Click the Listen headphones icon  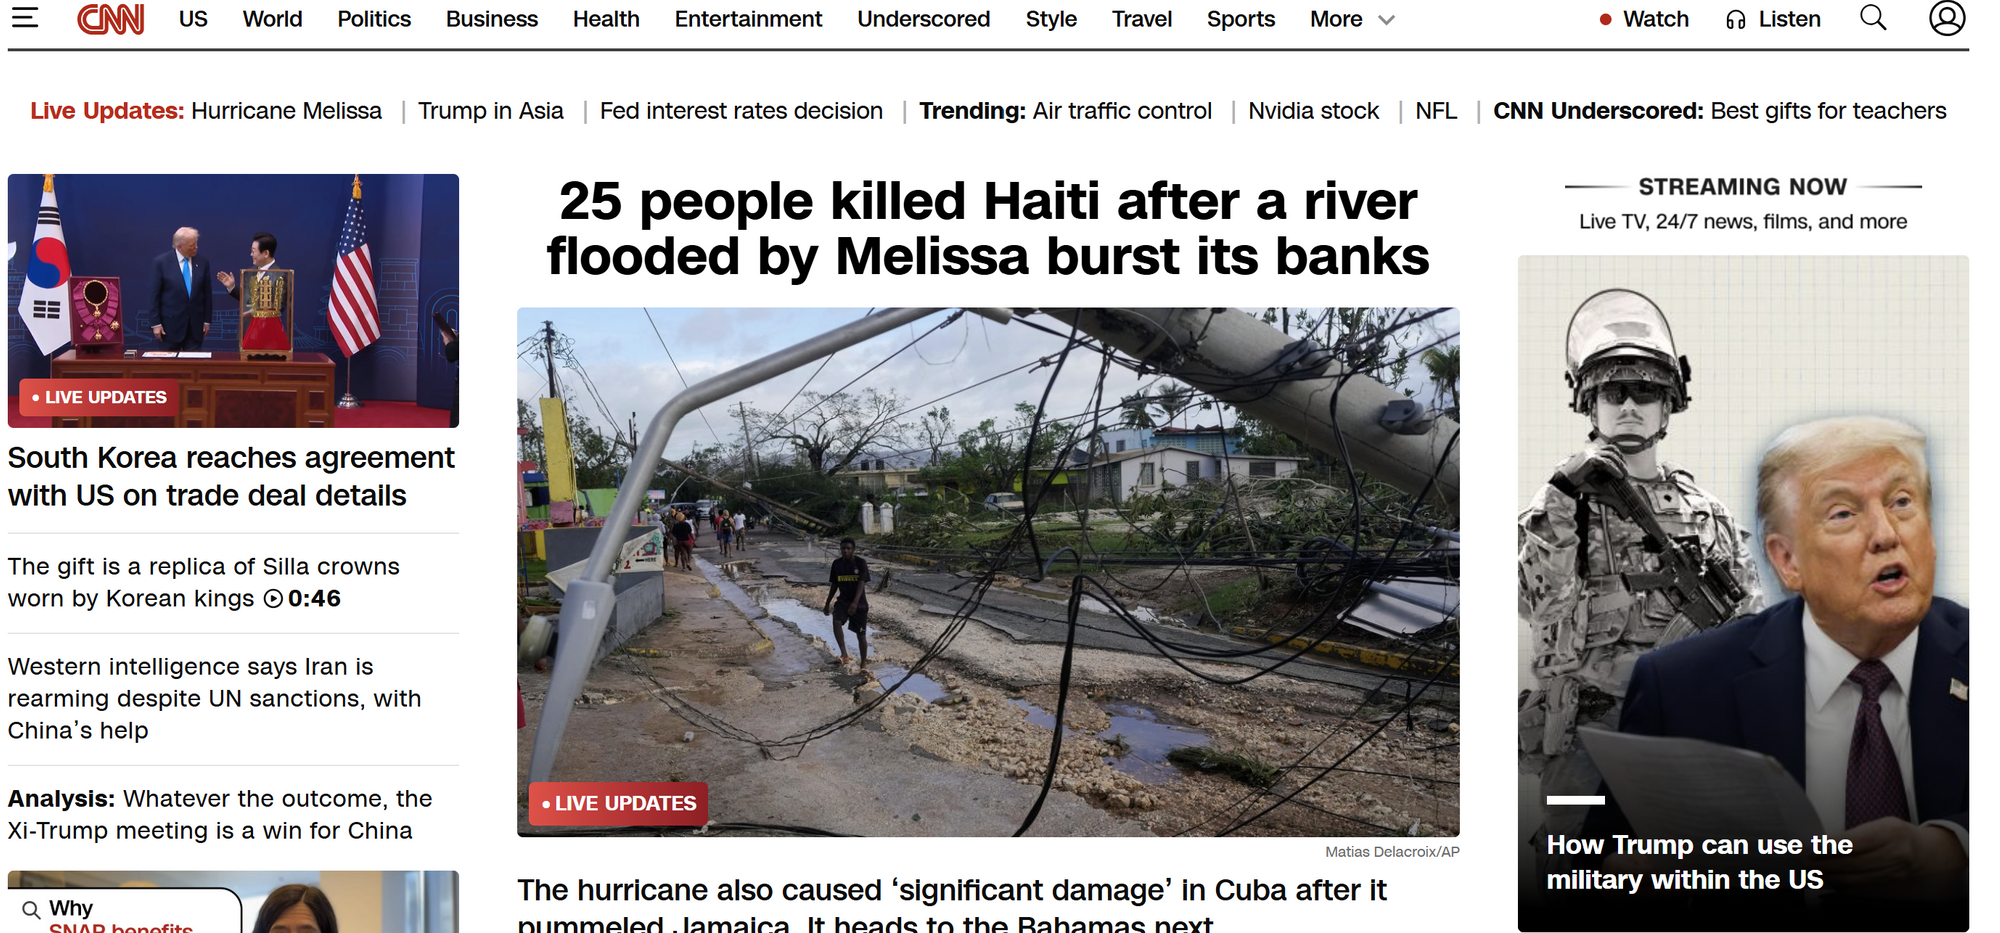tap(1736, 20)
